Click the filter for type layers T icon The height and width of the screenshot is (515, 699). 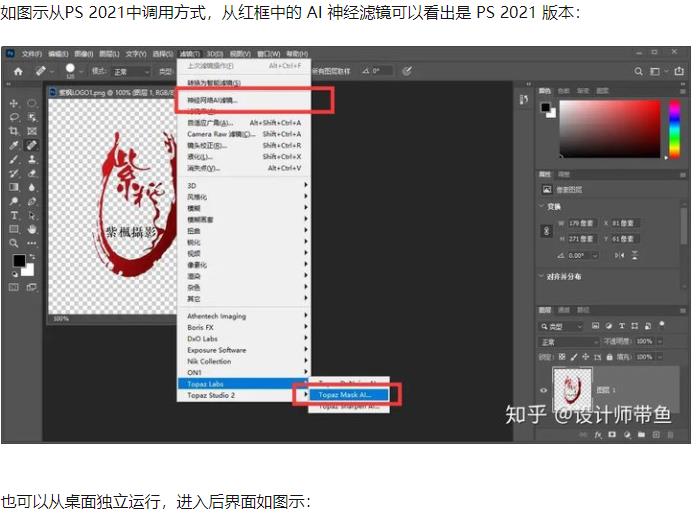tap(622, 326)
